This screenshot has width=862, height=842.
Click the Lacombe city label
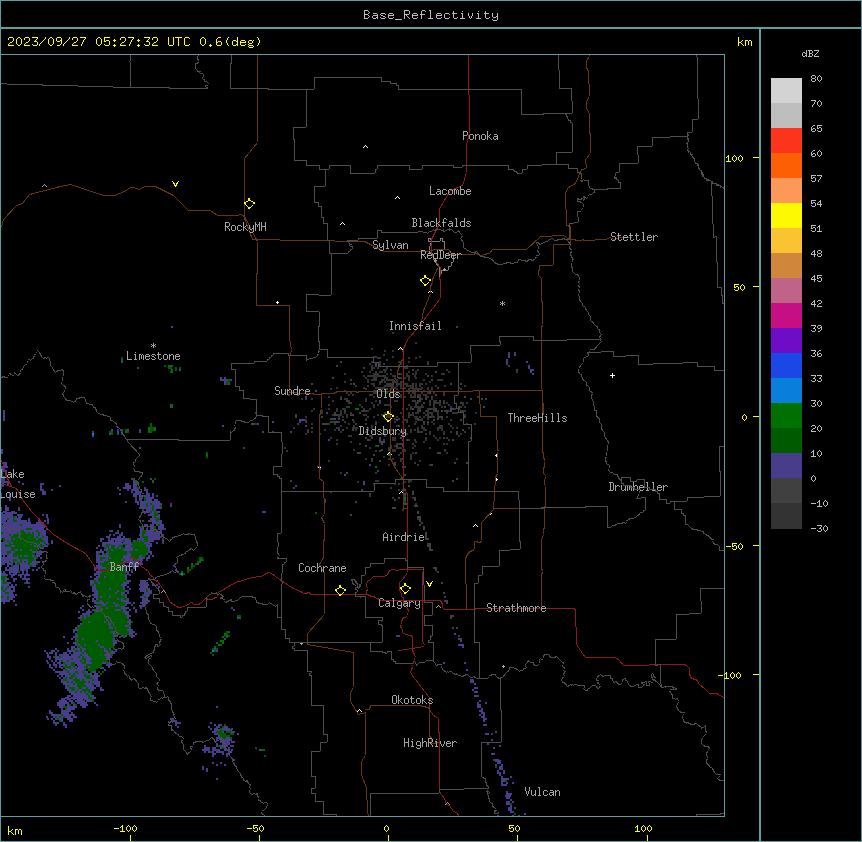(450, 191)
